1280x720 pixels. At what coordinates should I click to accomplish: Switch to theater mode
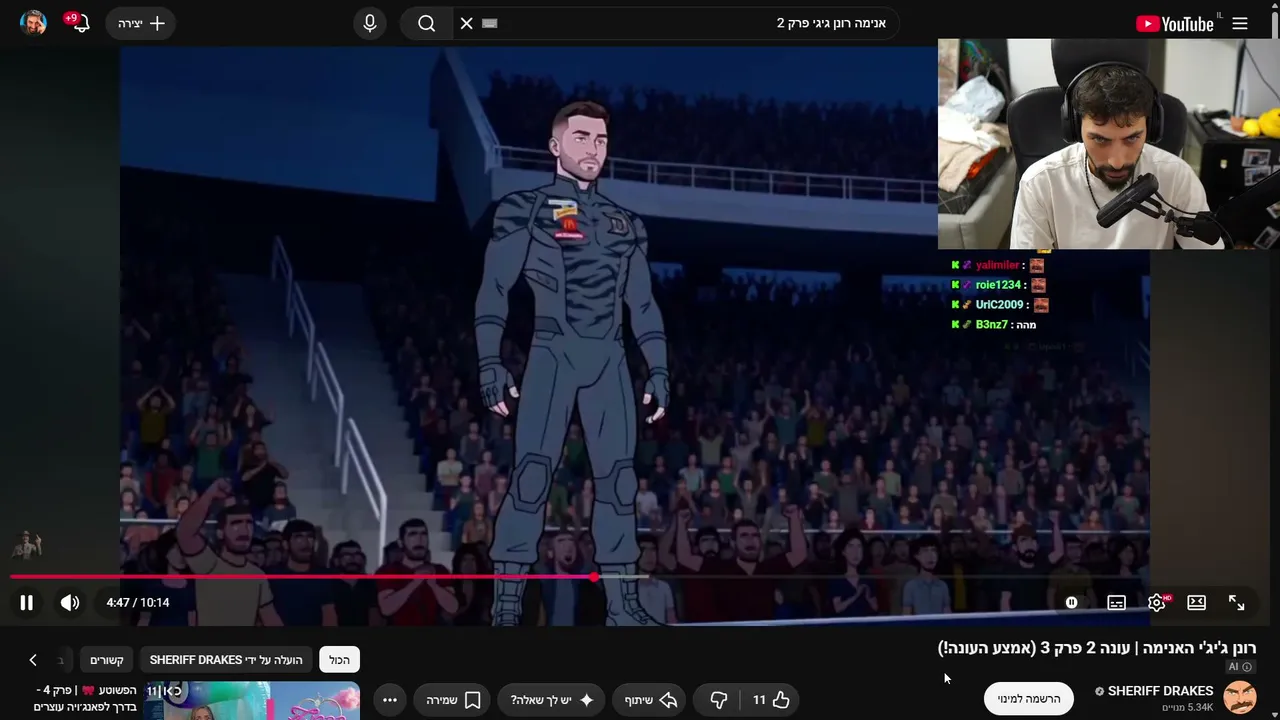coord(1196,602)
